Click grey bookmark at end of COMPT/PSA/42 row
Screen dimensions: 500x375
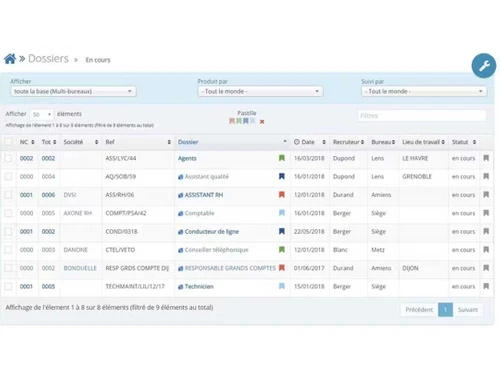point(486,213)
